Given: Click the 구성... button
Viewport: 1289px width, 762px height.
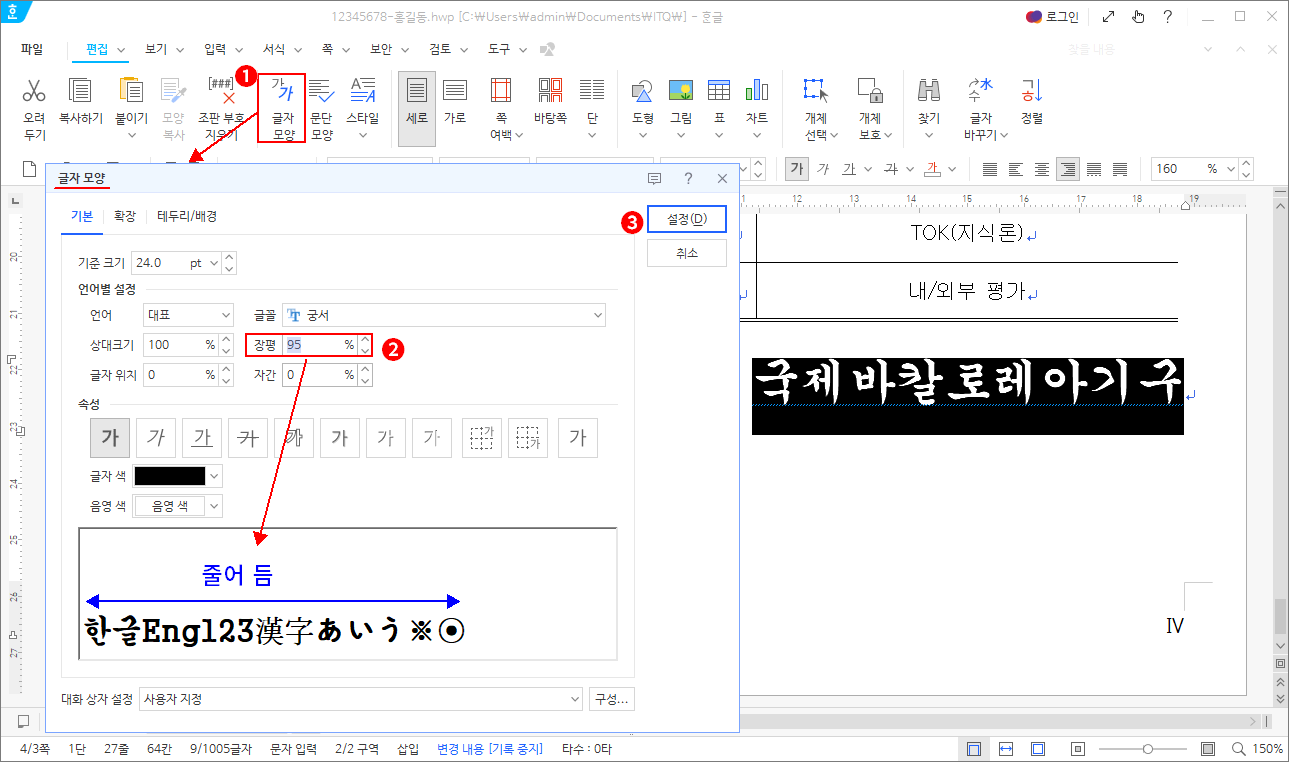Looking at the screenshot, I should pos(611,698).
